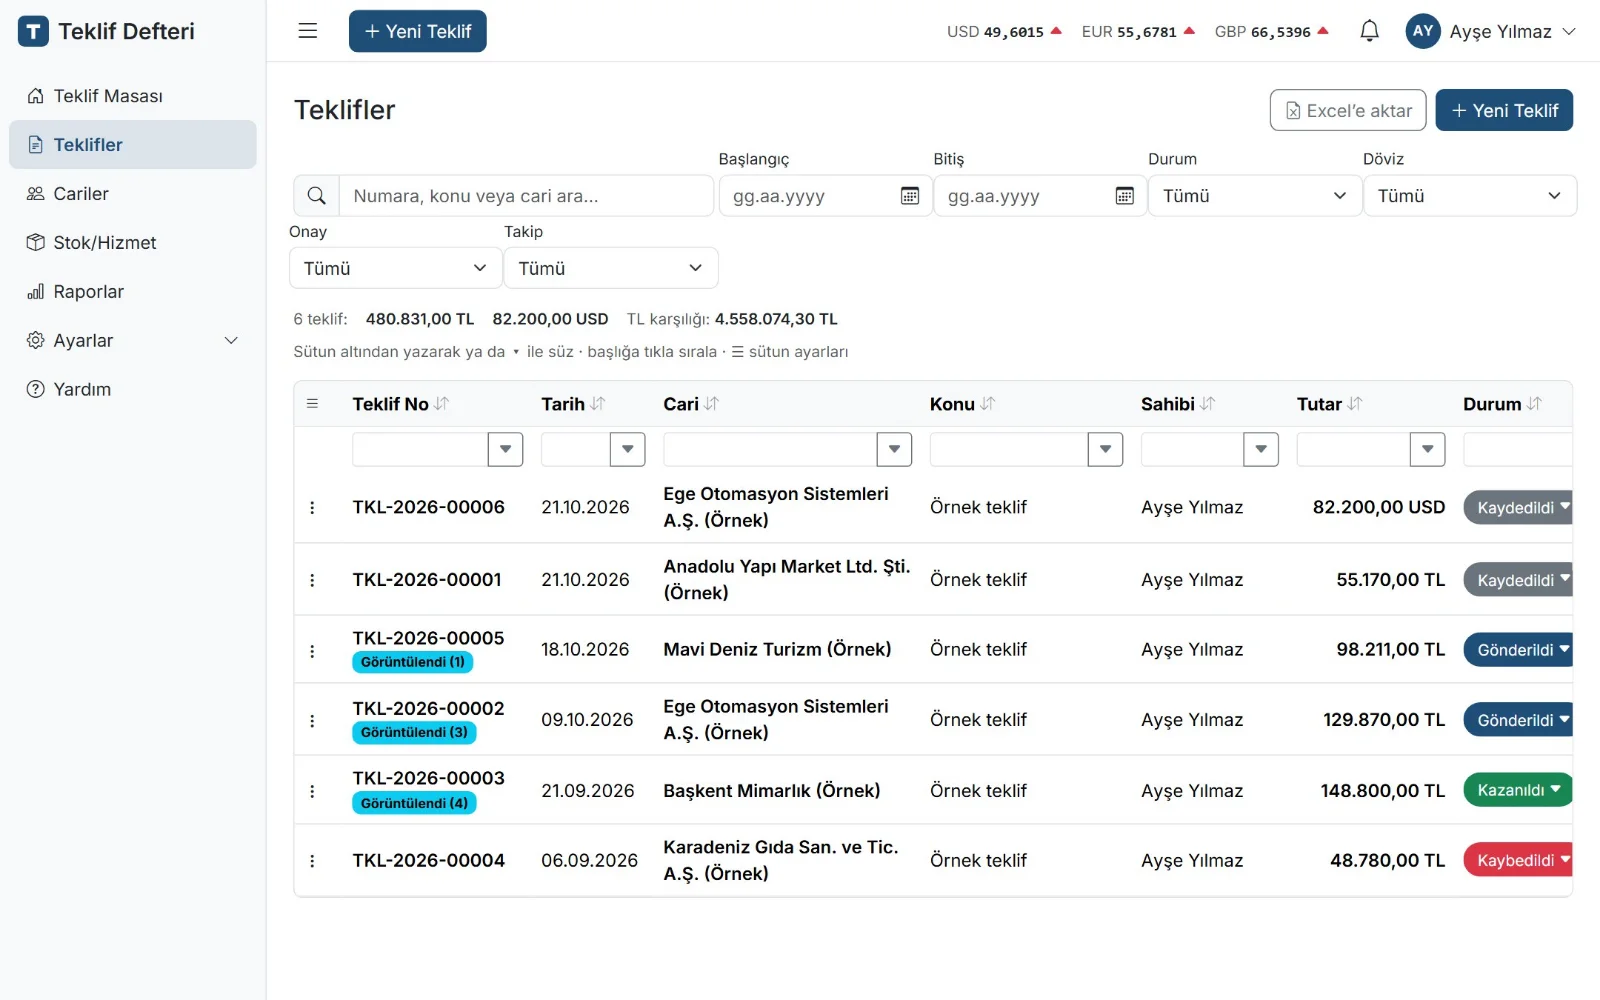
Task: Toggle the sidebar with the hamburger icon
Action: click(x=308, y=31)
